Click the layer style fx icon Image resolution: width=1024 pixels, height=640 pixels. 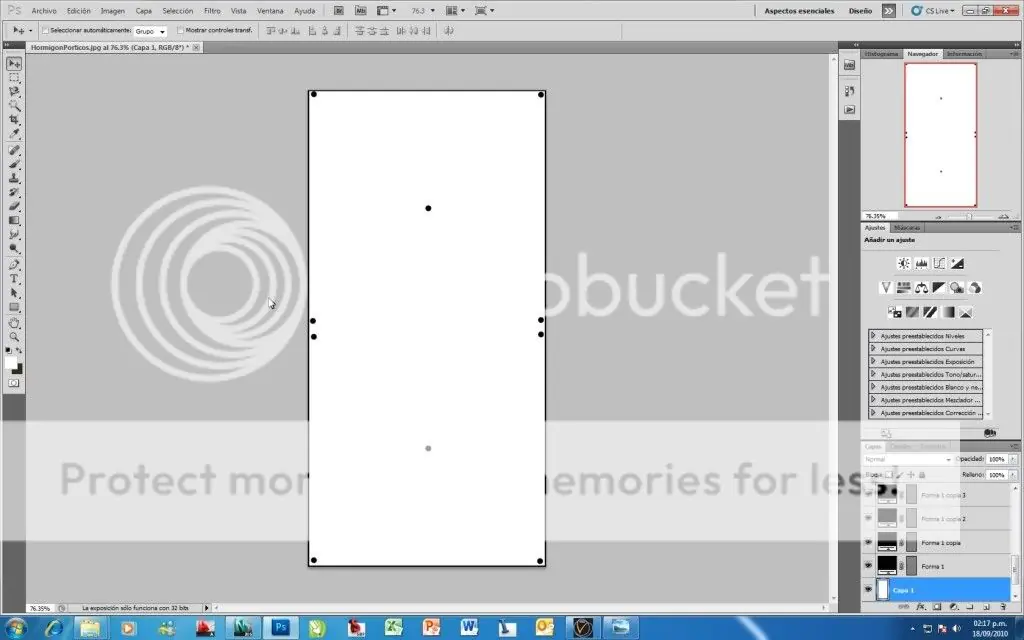921,607
